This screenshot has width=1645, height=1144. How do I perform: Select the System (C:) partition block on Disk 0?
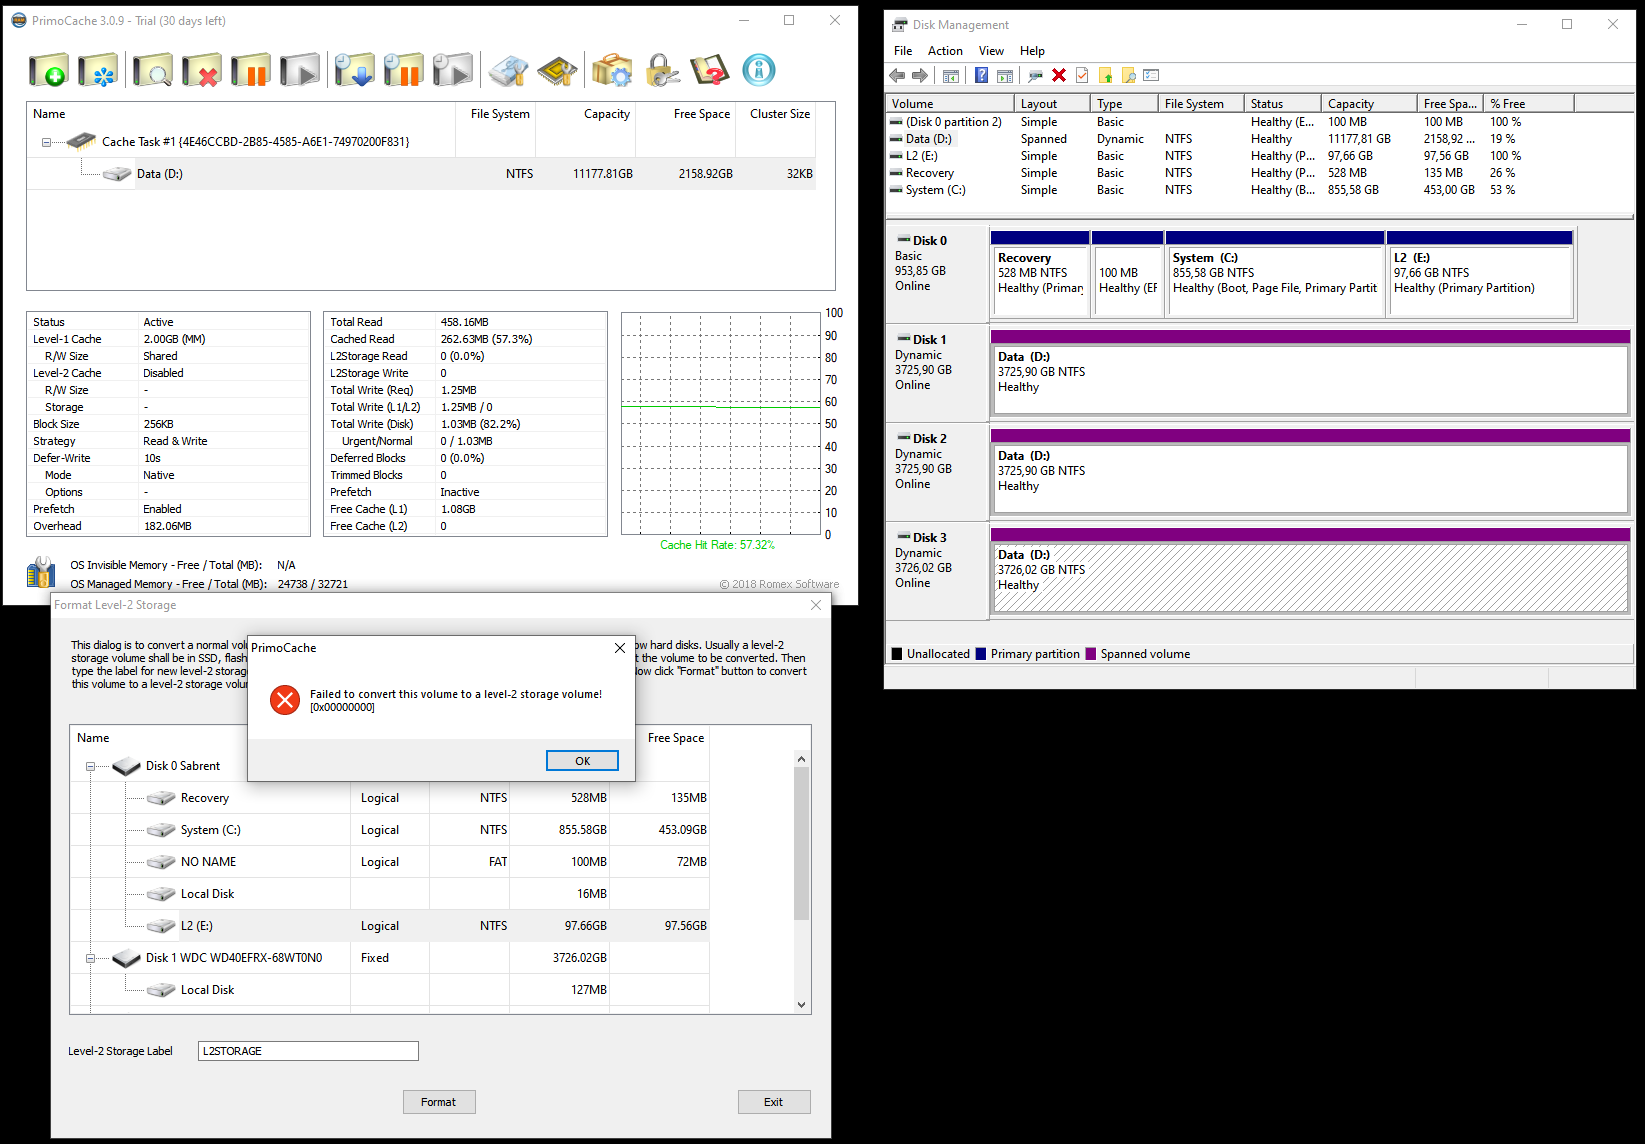click(1275, 274)
